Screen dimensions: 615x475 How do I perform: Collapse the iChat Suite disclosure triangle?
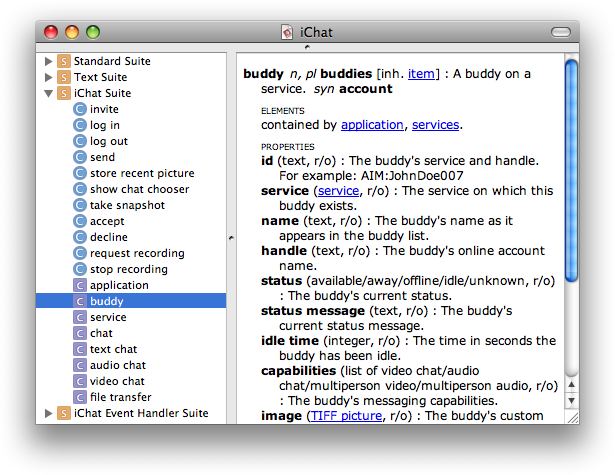click(x=48, y=93)
